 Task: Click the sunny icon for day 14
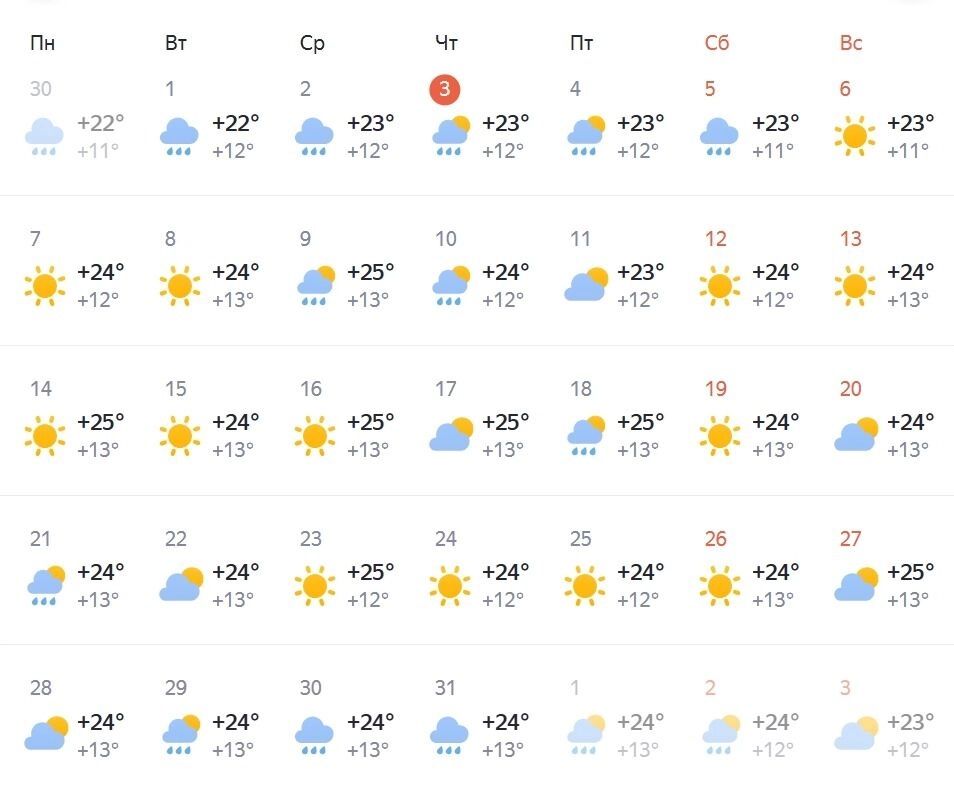[44, 436]
